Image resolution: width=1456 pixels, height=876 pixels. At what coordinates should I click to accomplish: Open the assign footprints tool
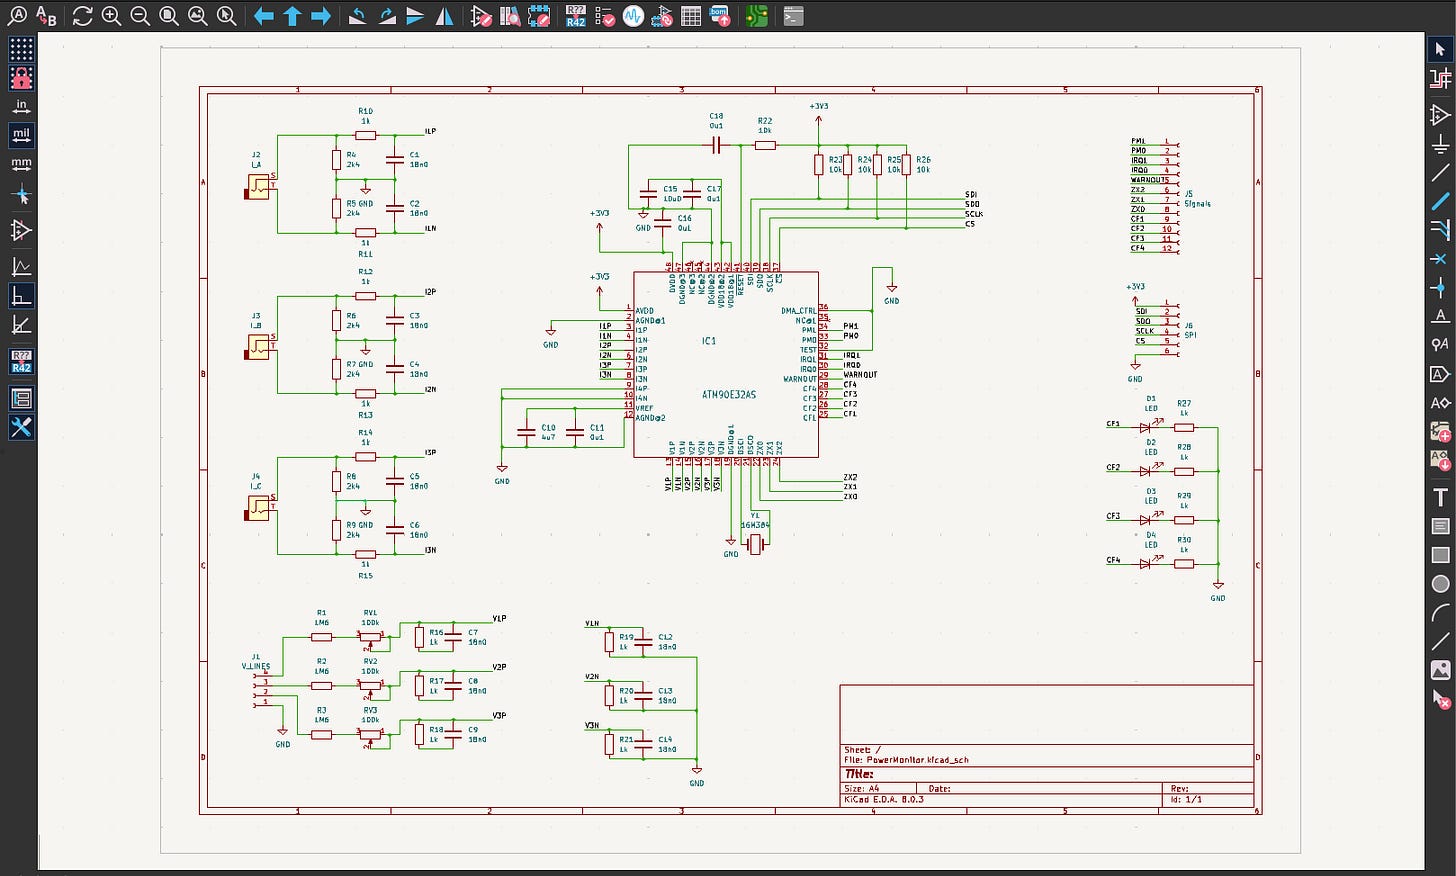tap(662, 16)
